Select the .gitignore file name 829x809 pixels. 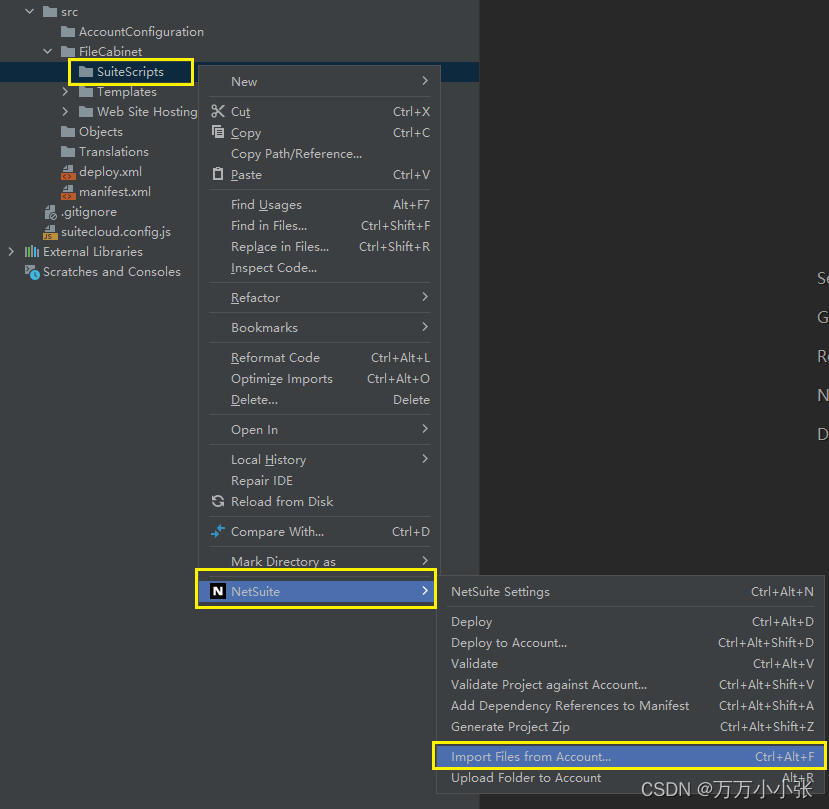pos(89,212)
